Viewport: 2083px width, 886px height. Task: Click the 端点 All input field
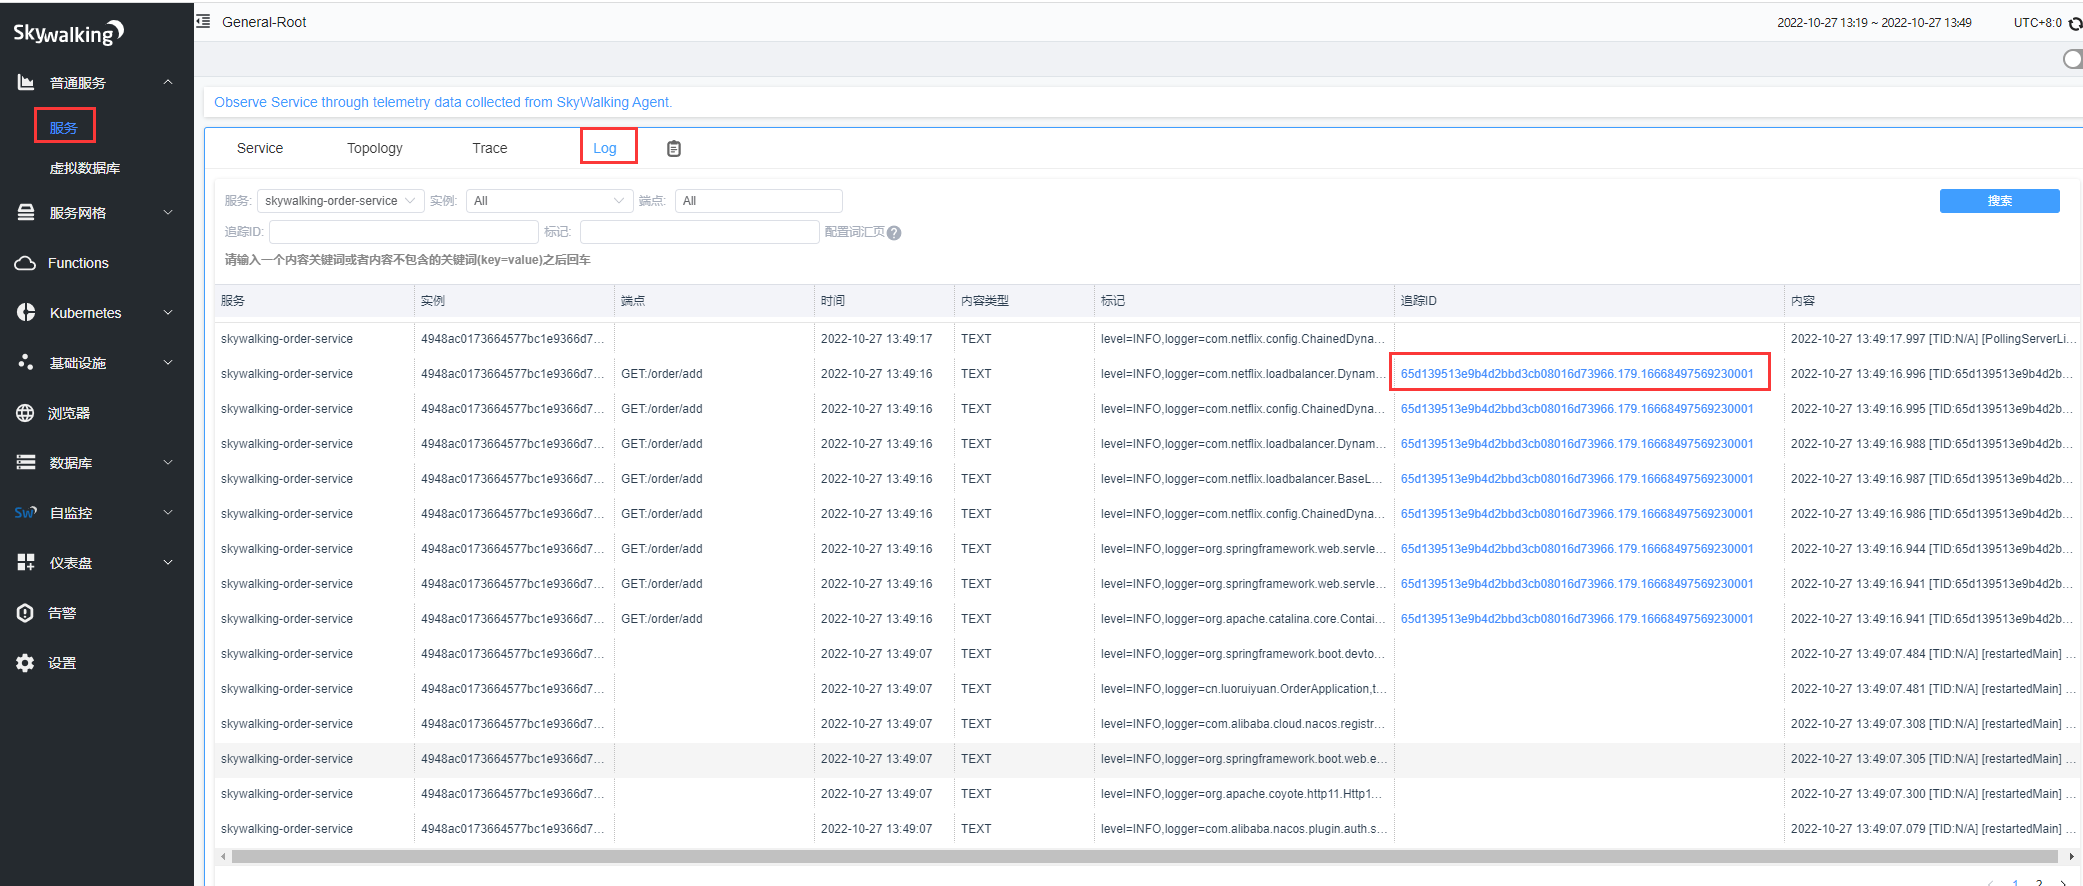(758, 201)
